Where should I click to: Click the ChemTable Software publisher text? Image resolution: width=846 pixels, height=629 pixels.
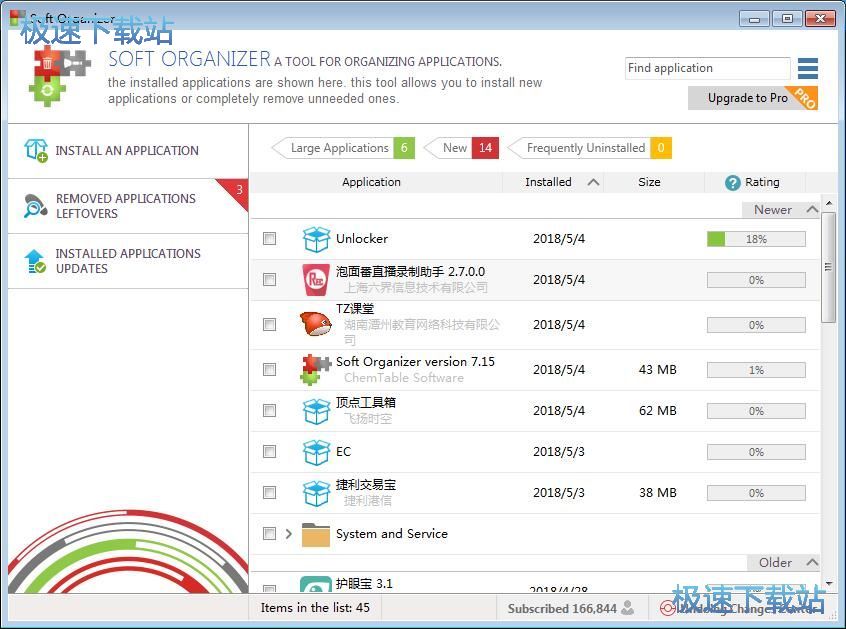pos(404,378)
